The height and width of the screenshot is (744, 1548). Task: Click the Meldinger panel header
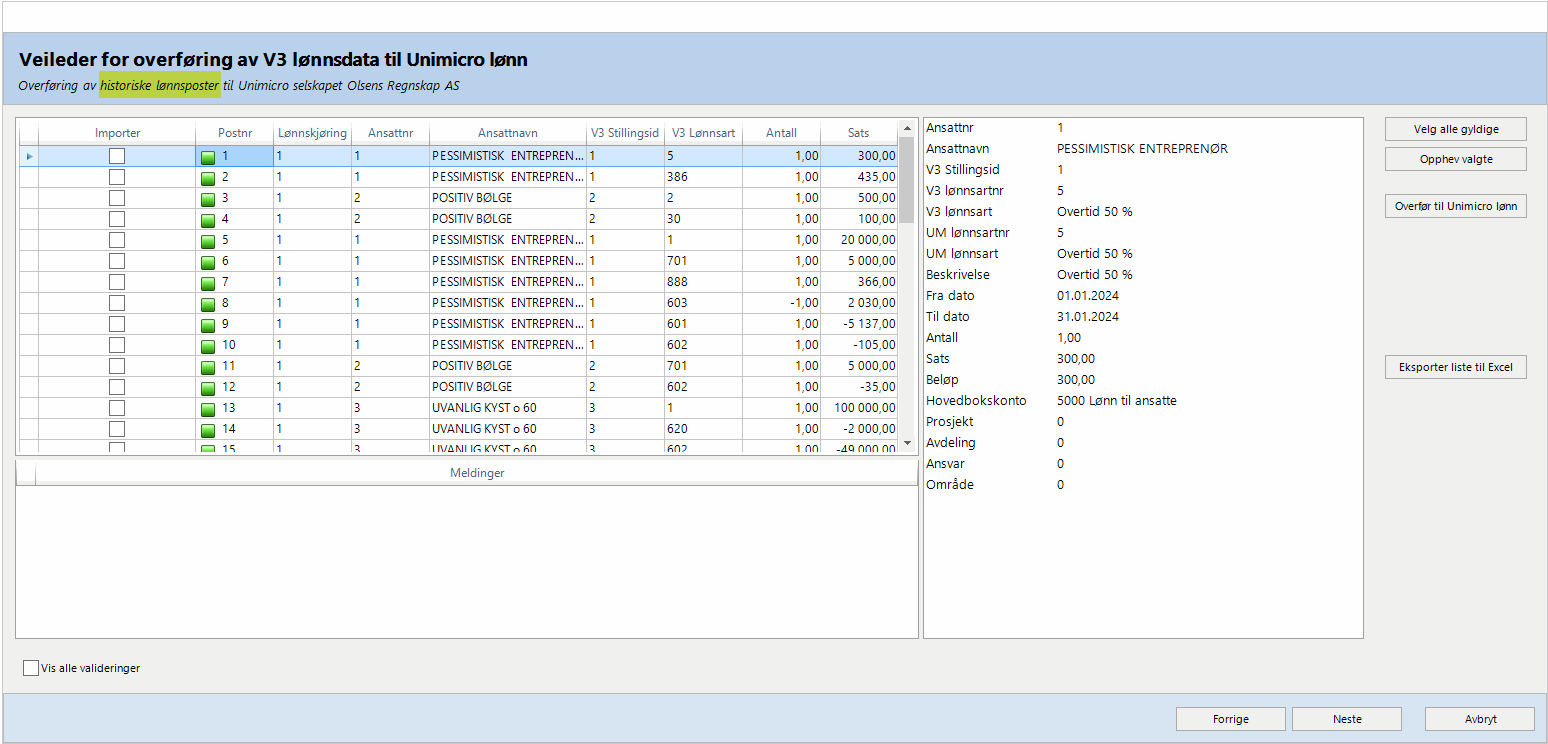coord(476,473)
